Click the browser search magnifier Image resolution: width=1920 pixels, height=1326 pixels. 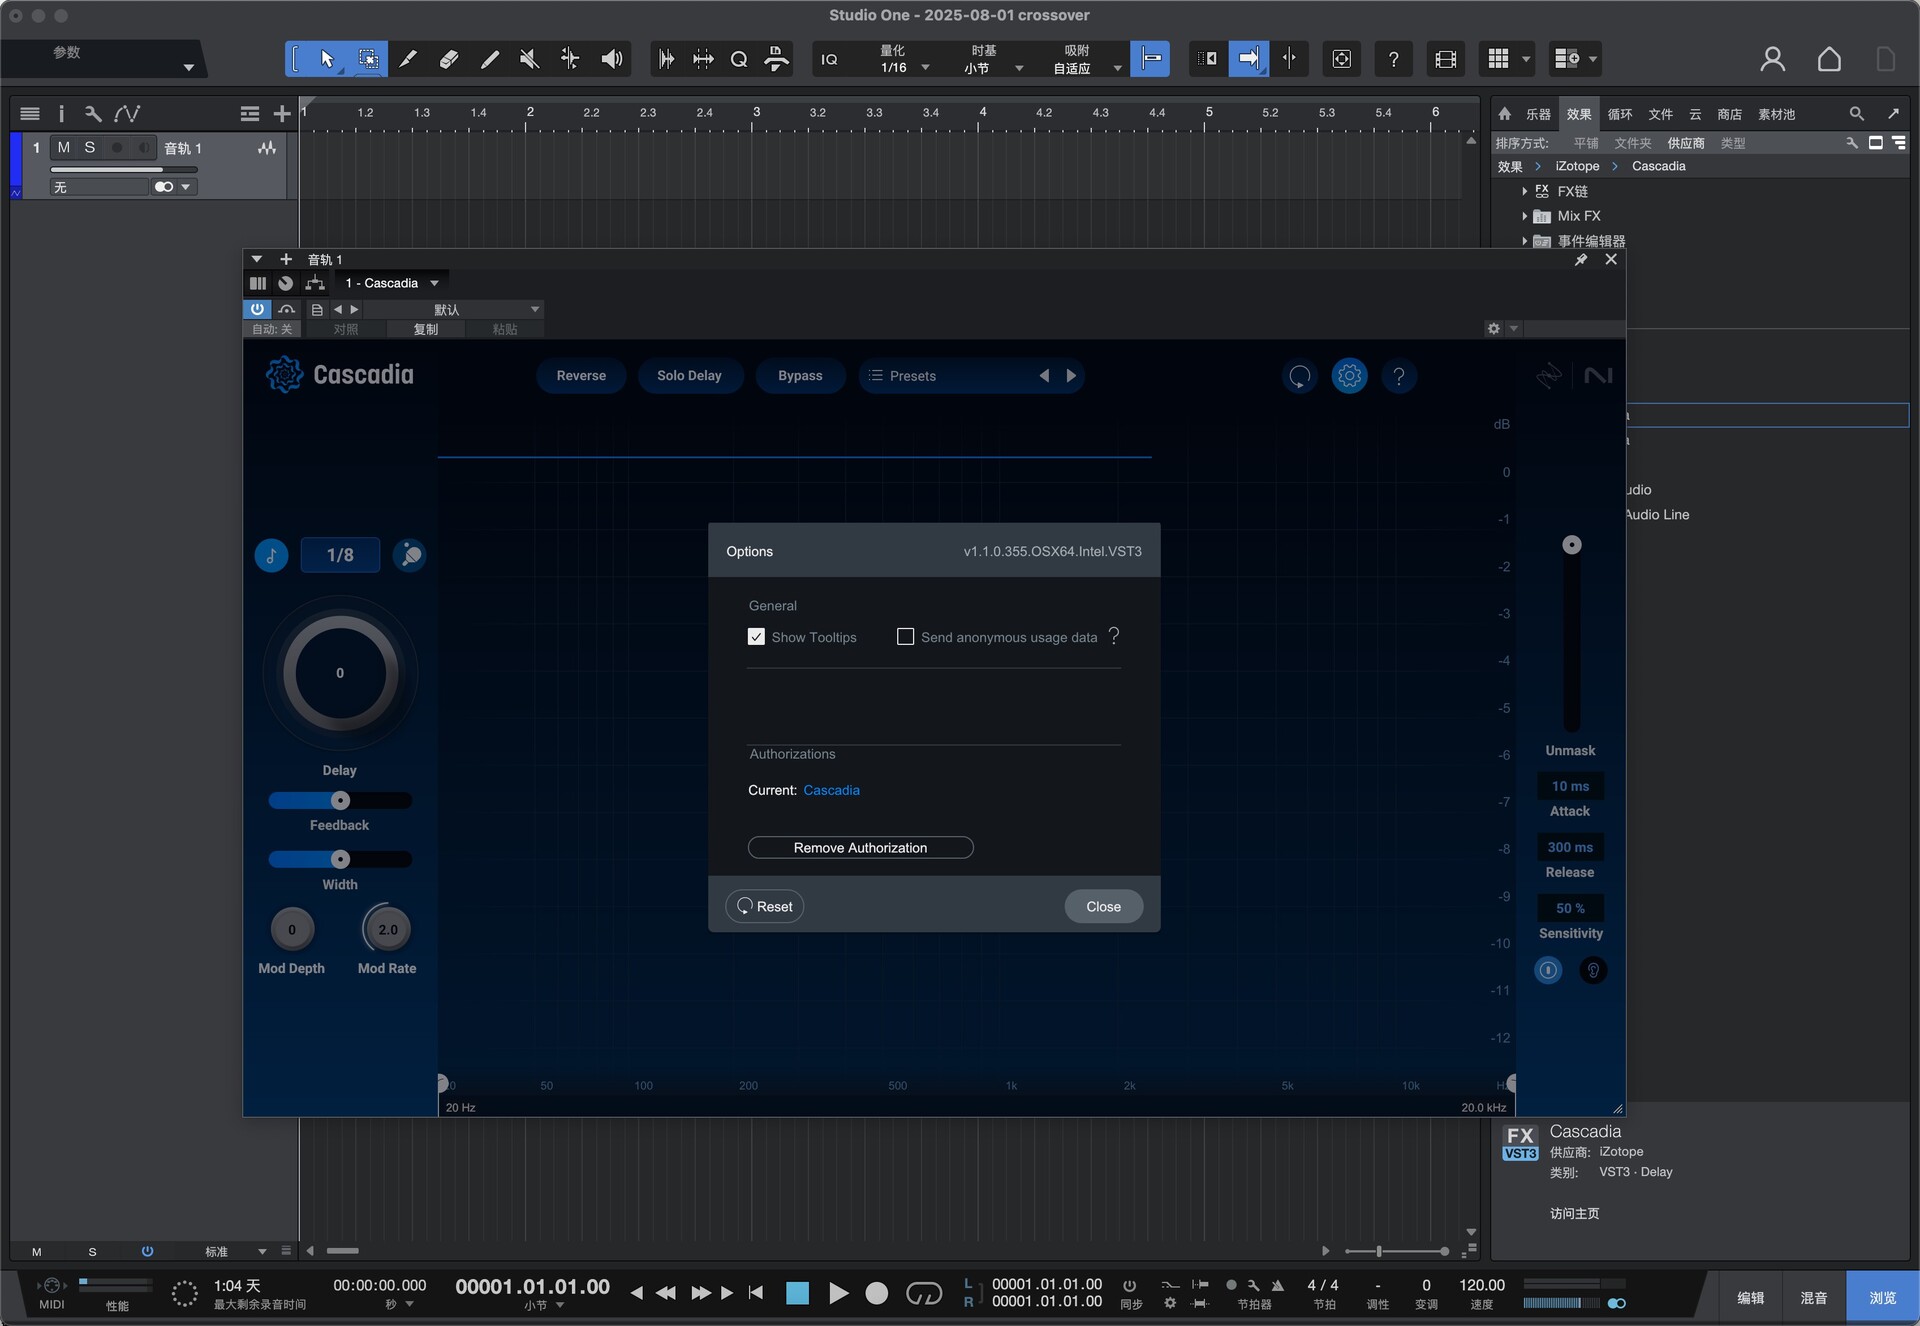(1856, 113)
